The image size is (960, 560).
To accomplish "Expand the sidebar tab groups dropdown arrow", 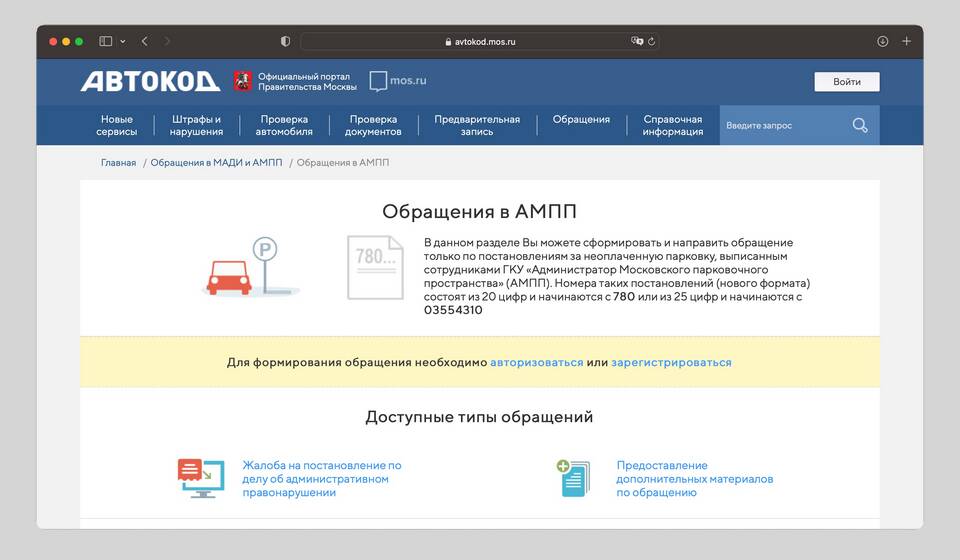I will pyautogui.click(x=123, y=41).
